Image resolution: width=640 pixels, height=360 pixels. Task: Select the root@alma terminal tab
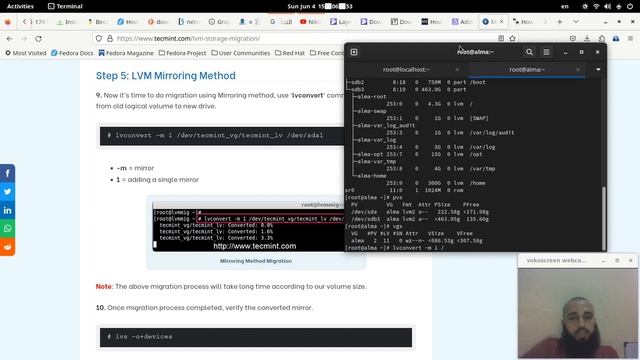527,70
